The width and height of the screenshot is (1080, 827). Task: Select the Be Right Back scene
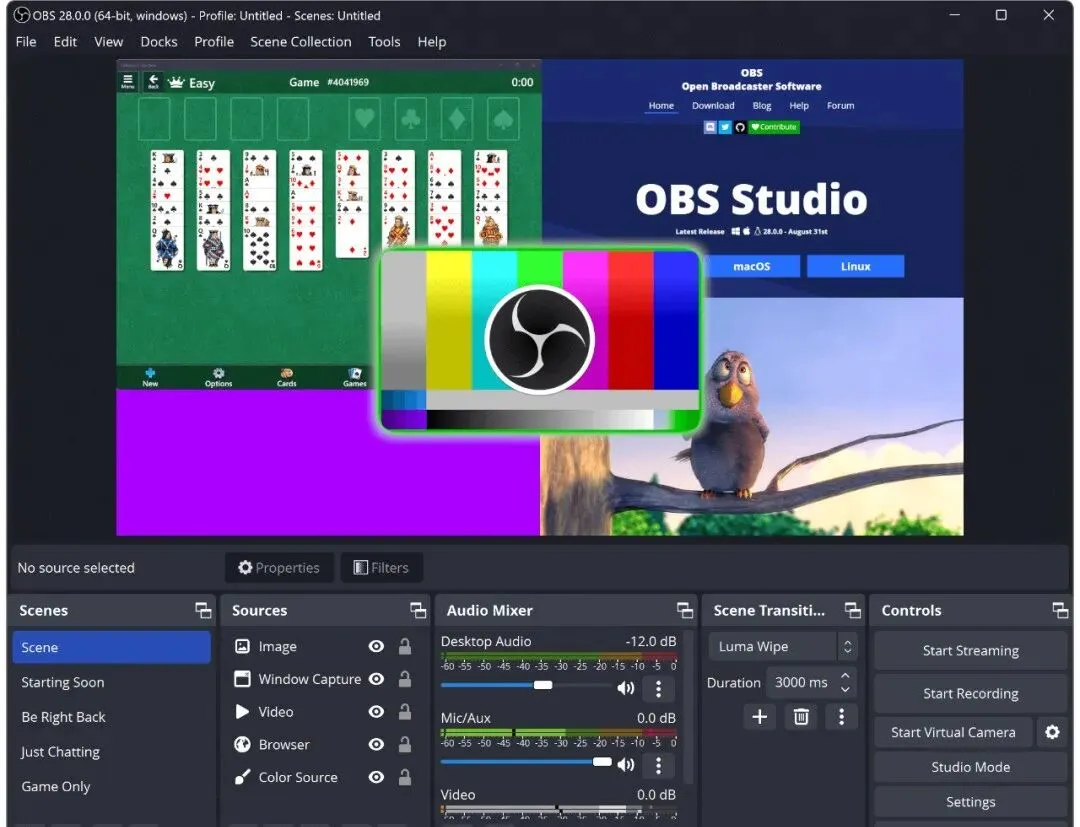click(112, 717)
